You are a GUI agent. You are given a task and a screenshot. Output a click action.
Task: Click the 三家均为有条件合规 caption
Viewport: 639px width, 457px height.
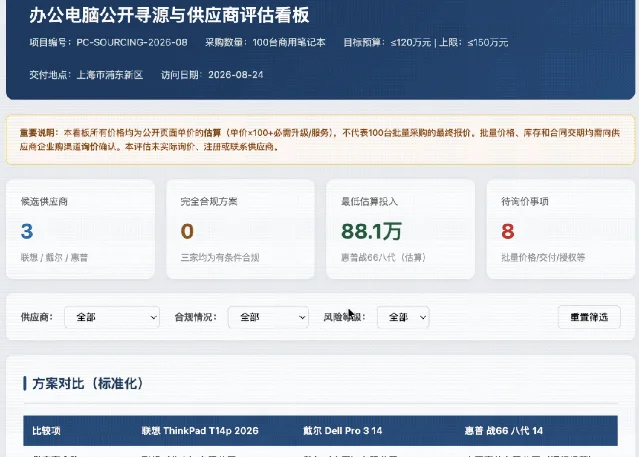tap(220, 258)
